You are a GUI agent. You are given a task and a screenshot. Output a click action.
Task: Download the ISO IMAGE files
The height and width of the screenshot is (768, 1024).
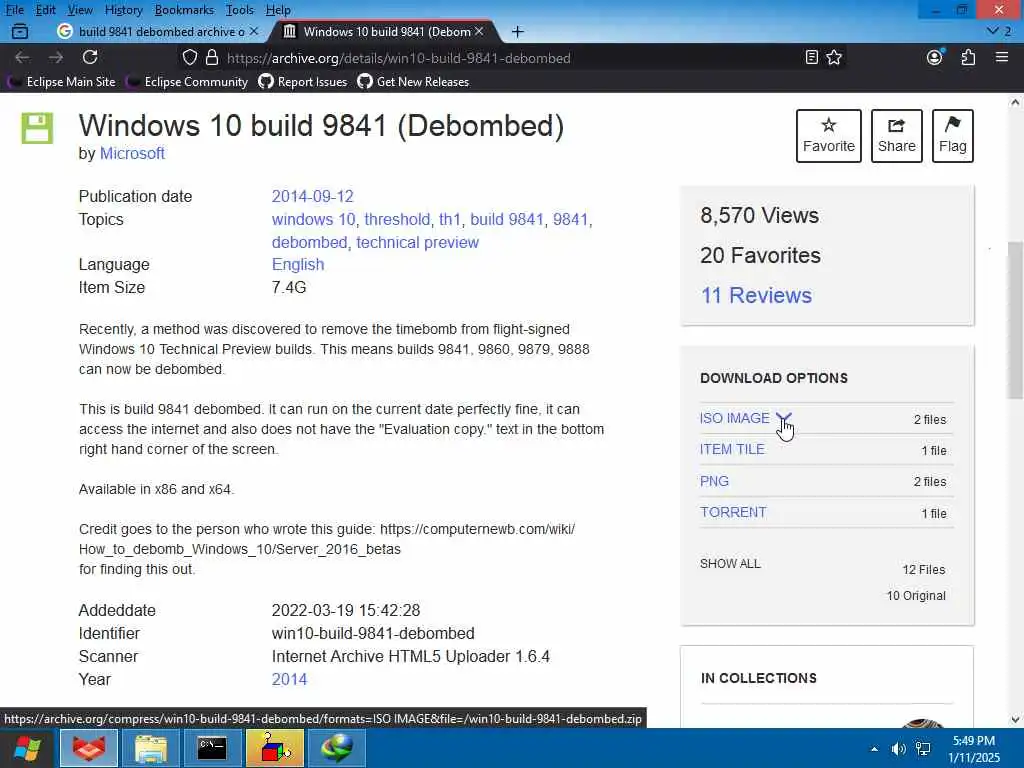[x=735, y=418]
